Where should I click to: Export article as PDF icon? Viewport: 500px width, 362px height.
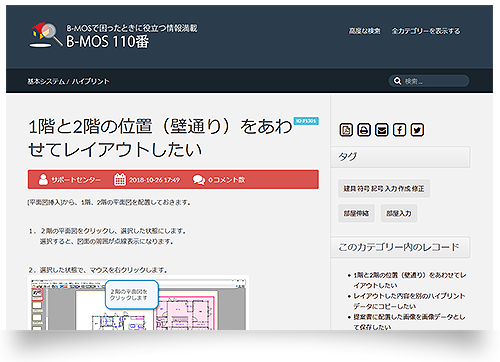[x=346, y=130]
